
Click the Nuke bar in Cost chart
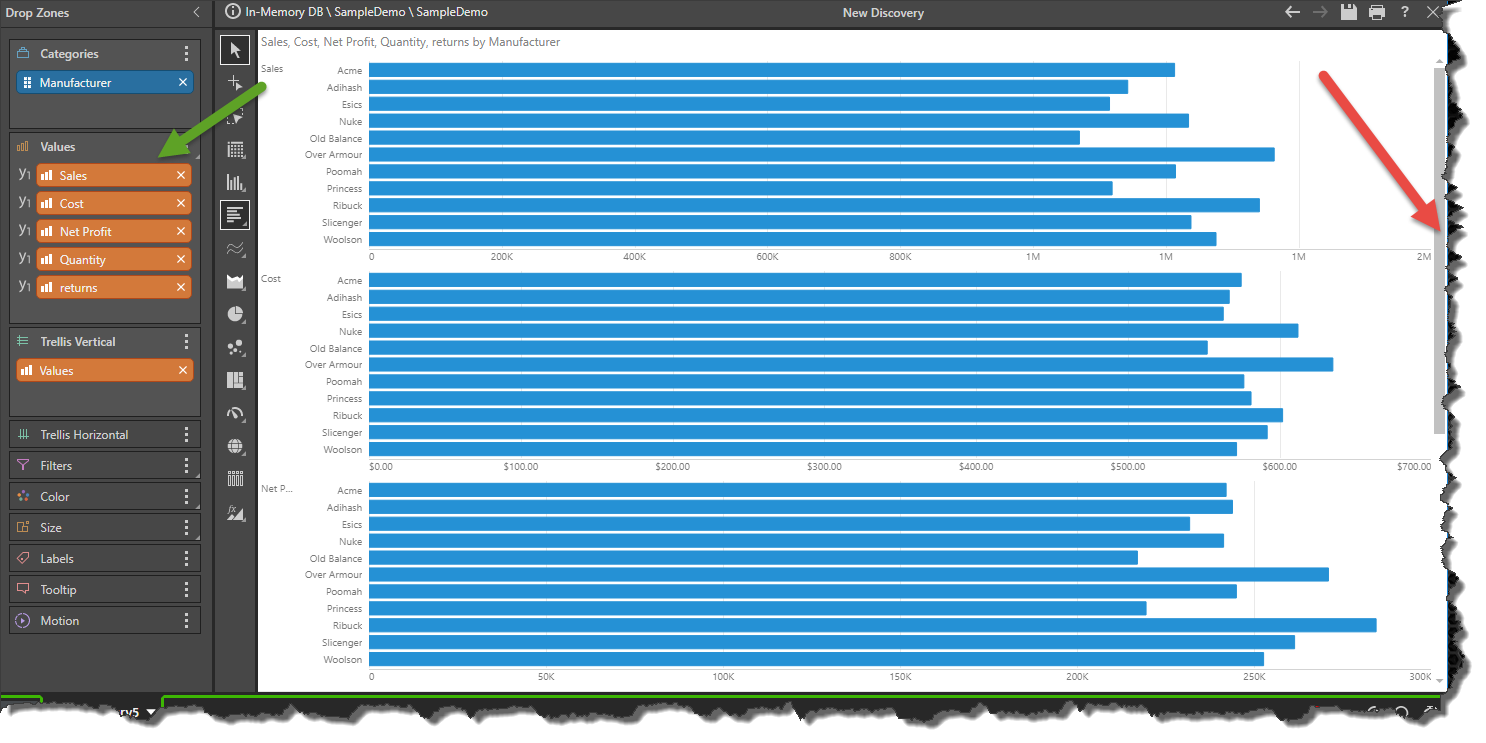(833, 331)
